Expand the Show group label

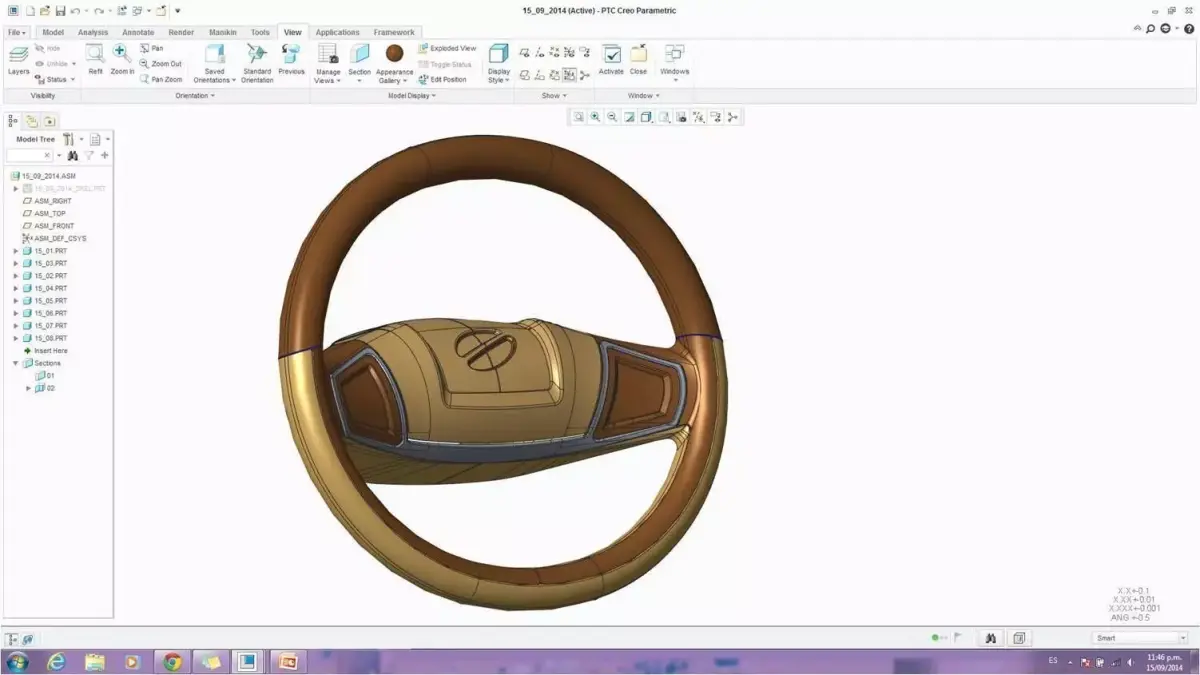(x=553, y=96)
